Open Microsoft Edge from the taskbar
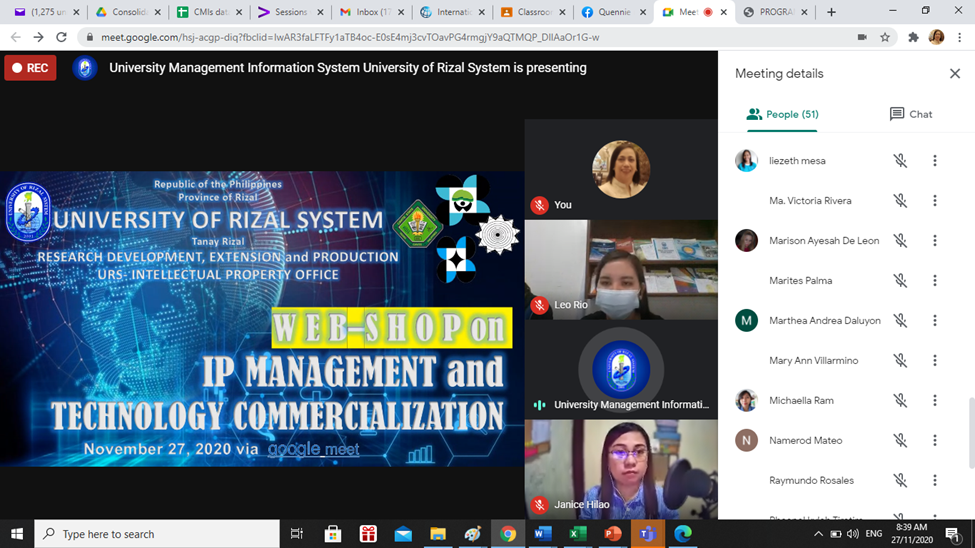The width and height of the screenshot is (975, 548). (683, 534)
